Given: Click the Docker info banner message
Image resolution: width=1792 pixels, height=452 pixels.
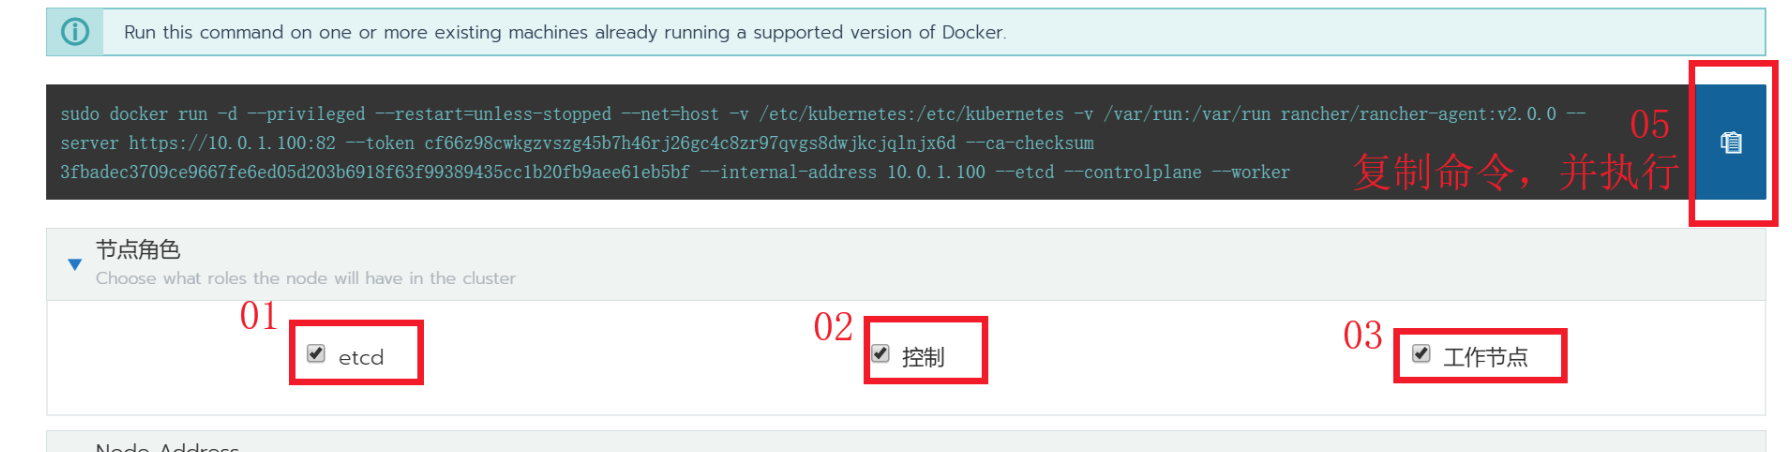Looking at the screenshot, I should [565, 32].
